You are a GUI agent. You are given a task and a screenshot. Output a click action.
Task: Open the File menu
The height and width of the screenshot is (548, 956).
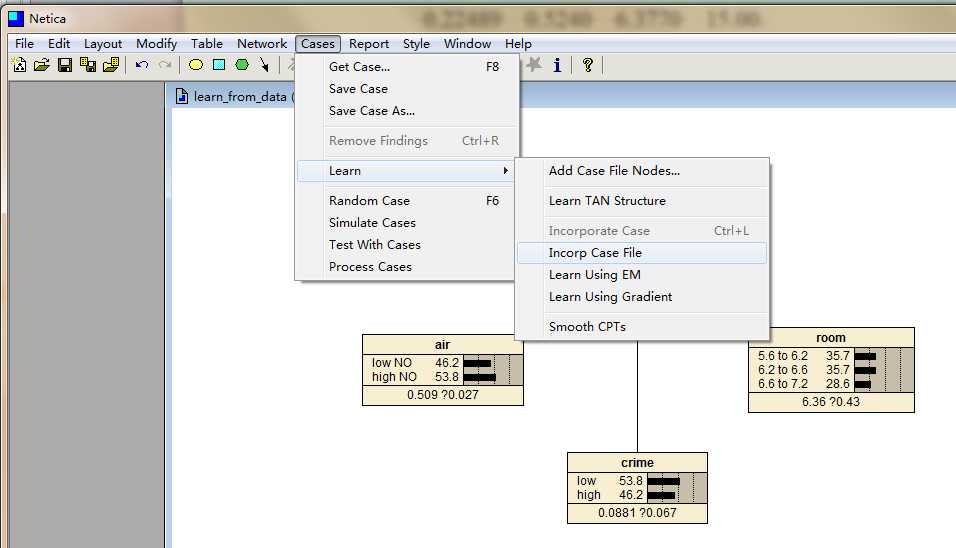(x=24, y=44)
